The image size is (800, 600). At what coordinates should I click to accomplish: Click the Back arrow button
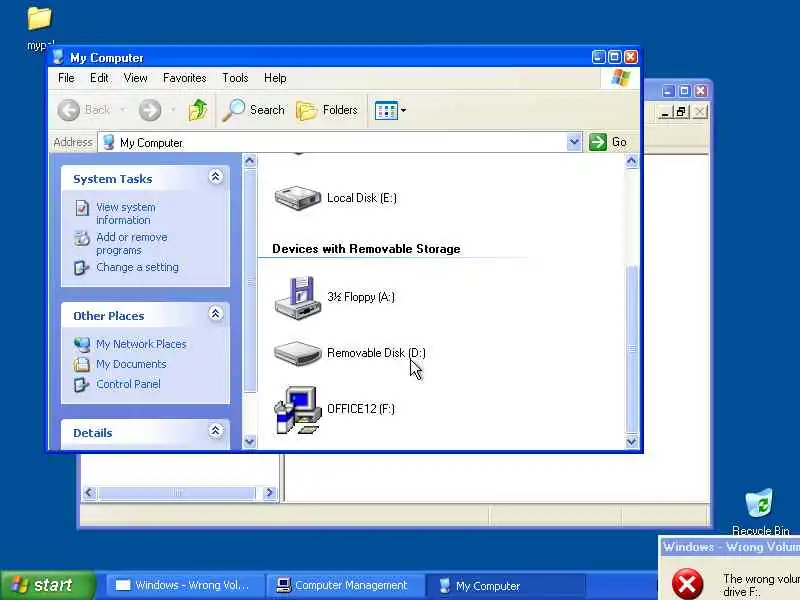68,110
